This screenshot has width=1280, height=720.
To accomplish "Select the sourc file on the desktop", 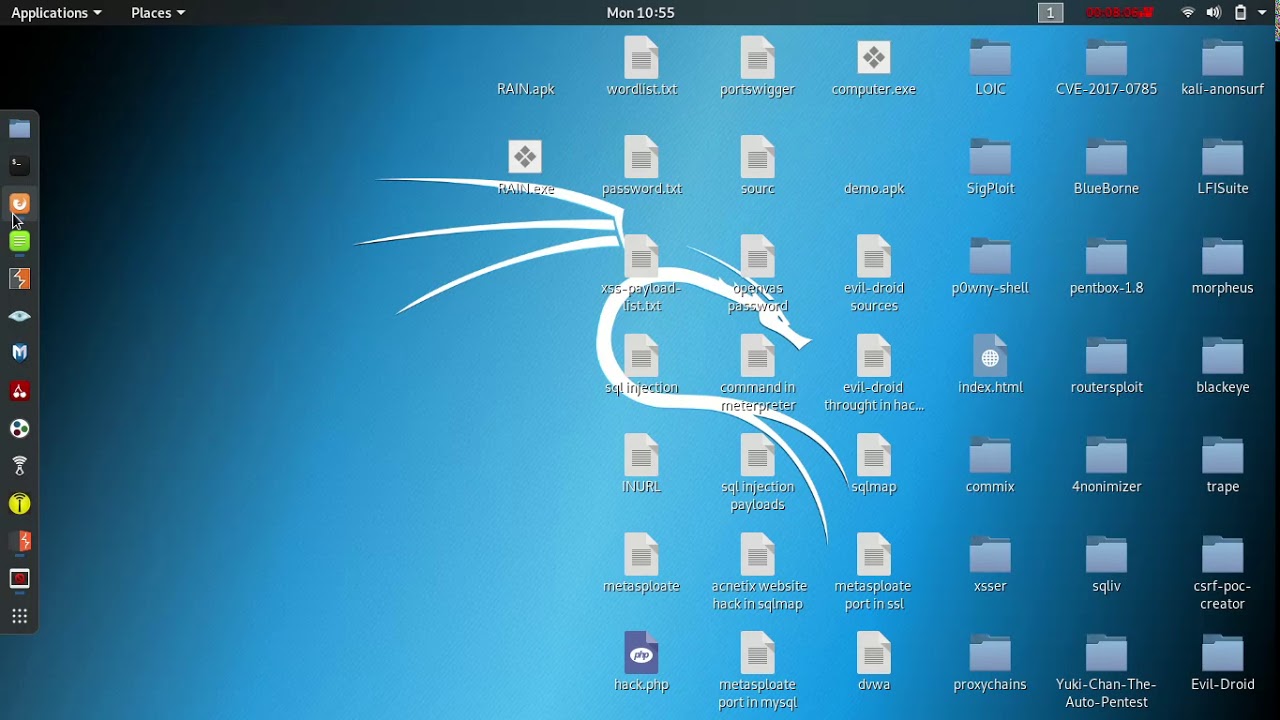I will coord(758,166).
